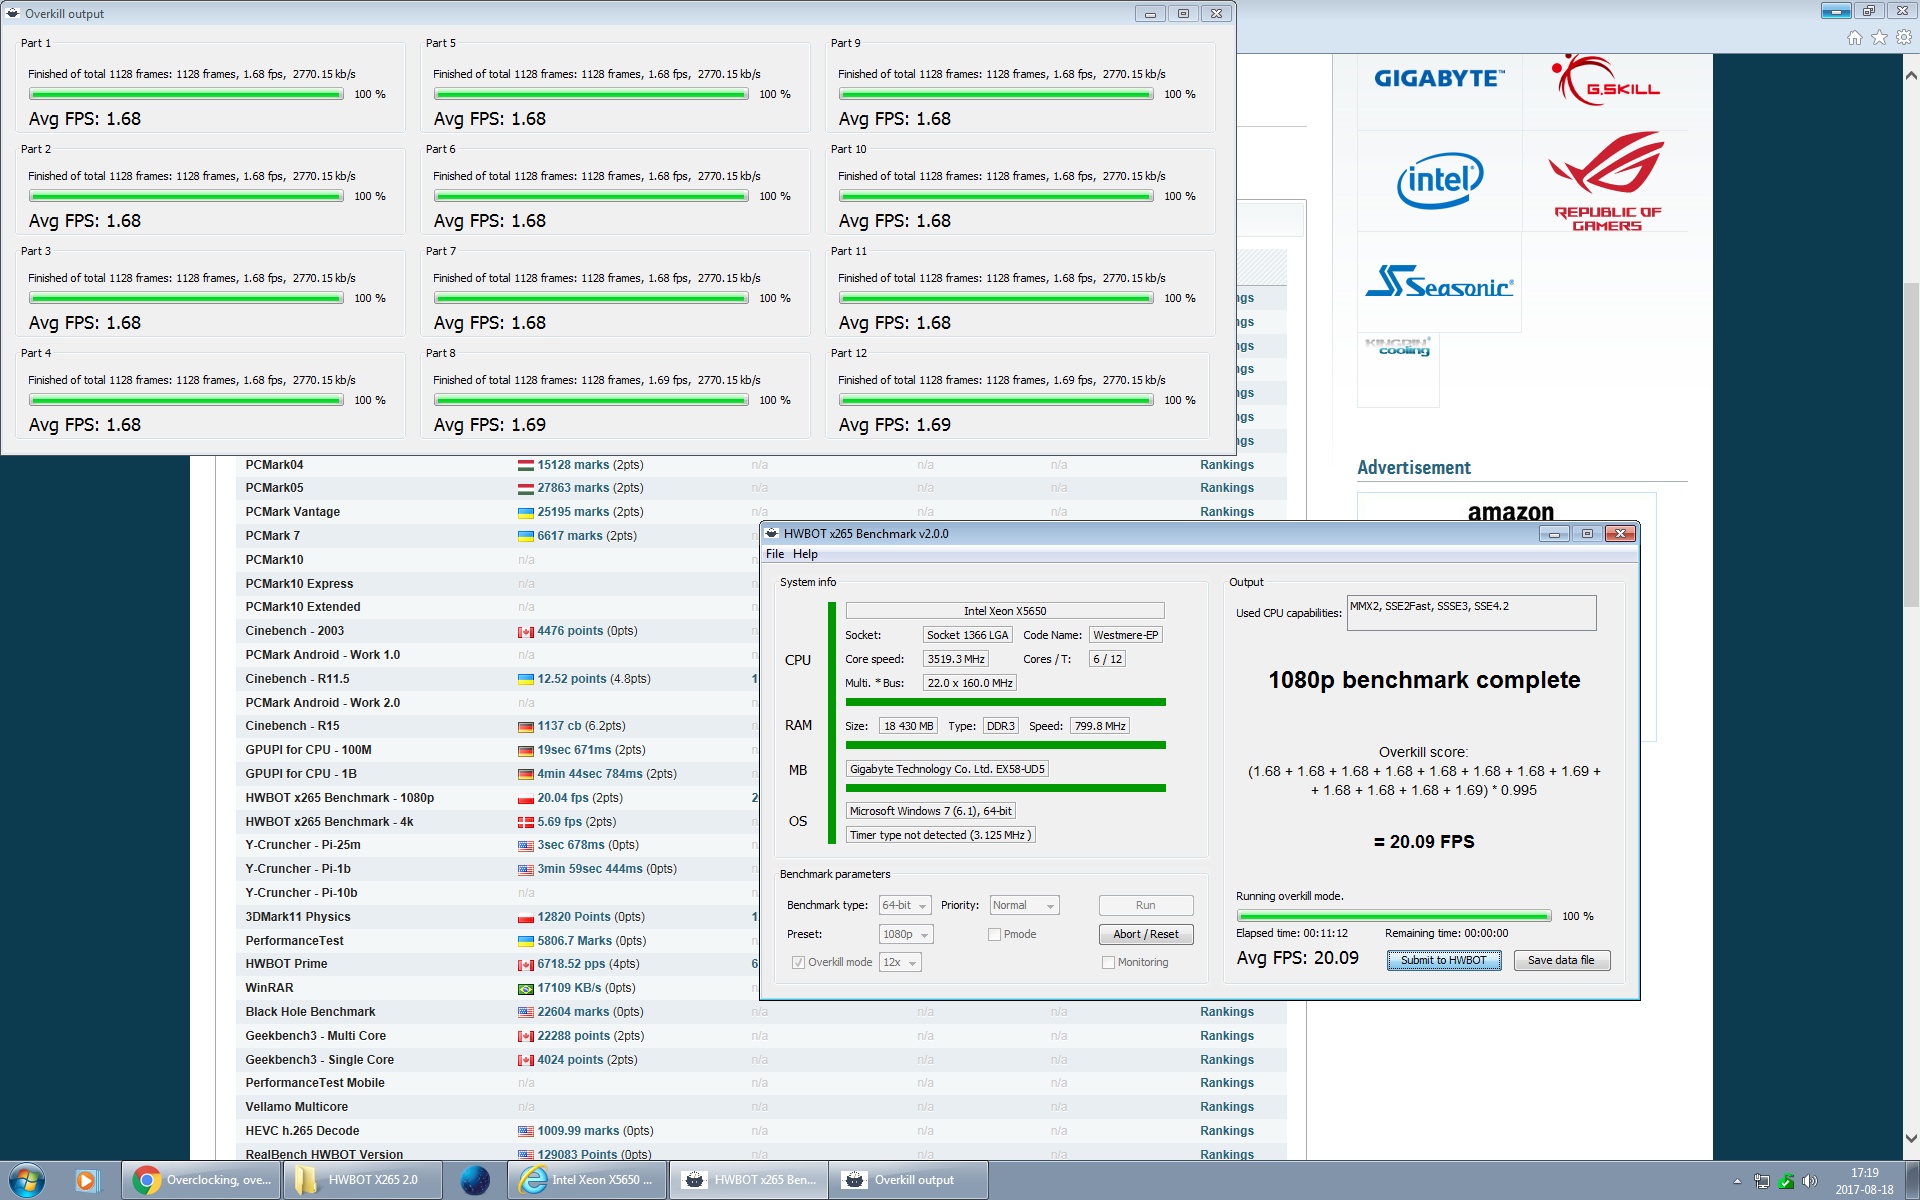Click the overkill mode progress bar
The width and height of the screenshot is (1920, 1200).
point(1393,916)
